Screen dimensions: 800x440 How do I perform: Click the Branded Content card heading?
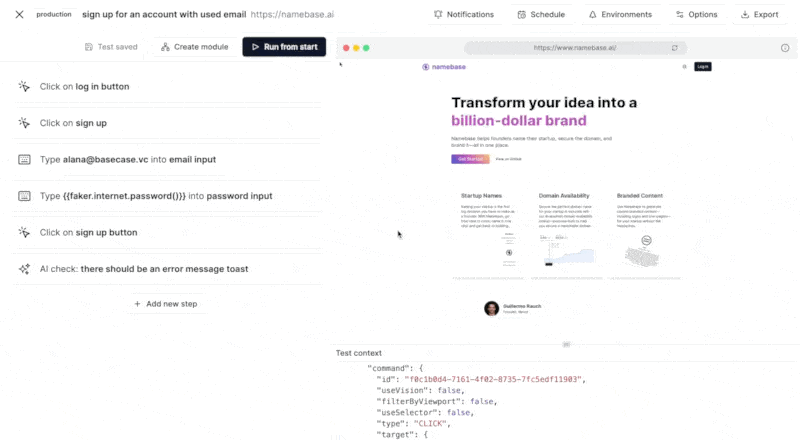(x=639, y=195)
